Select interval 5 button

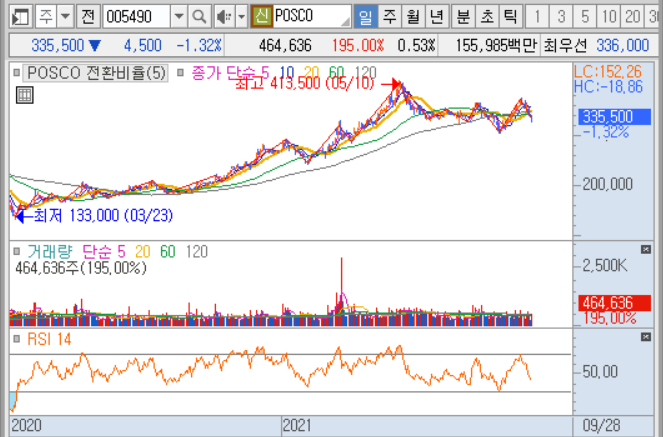(x=584, y=17)
